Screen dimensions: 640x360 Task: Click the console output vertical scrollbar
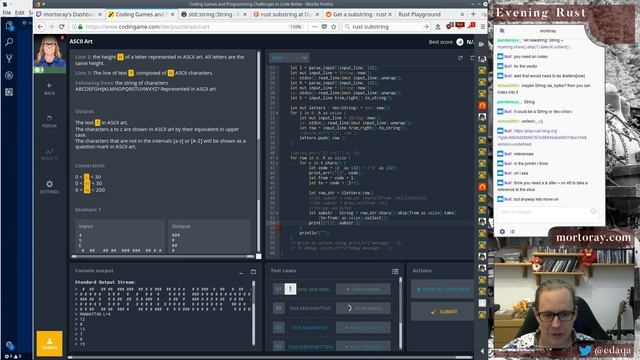click(253, 313)
